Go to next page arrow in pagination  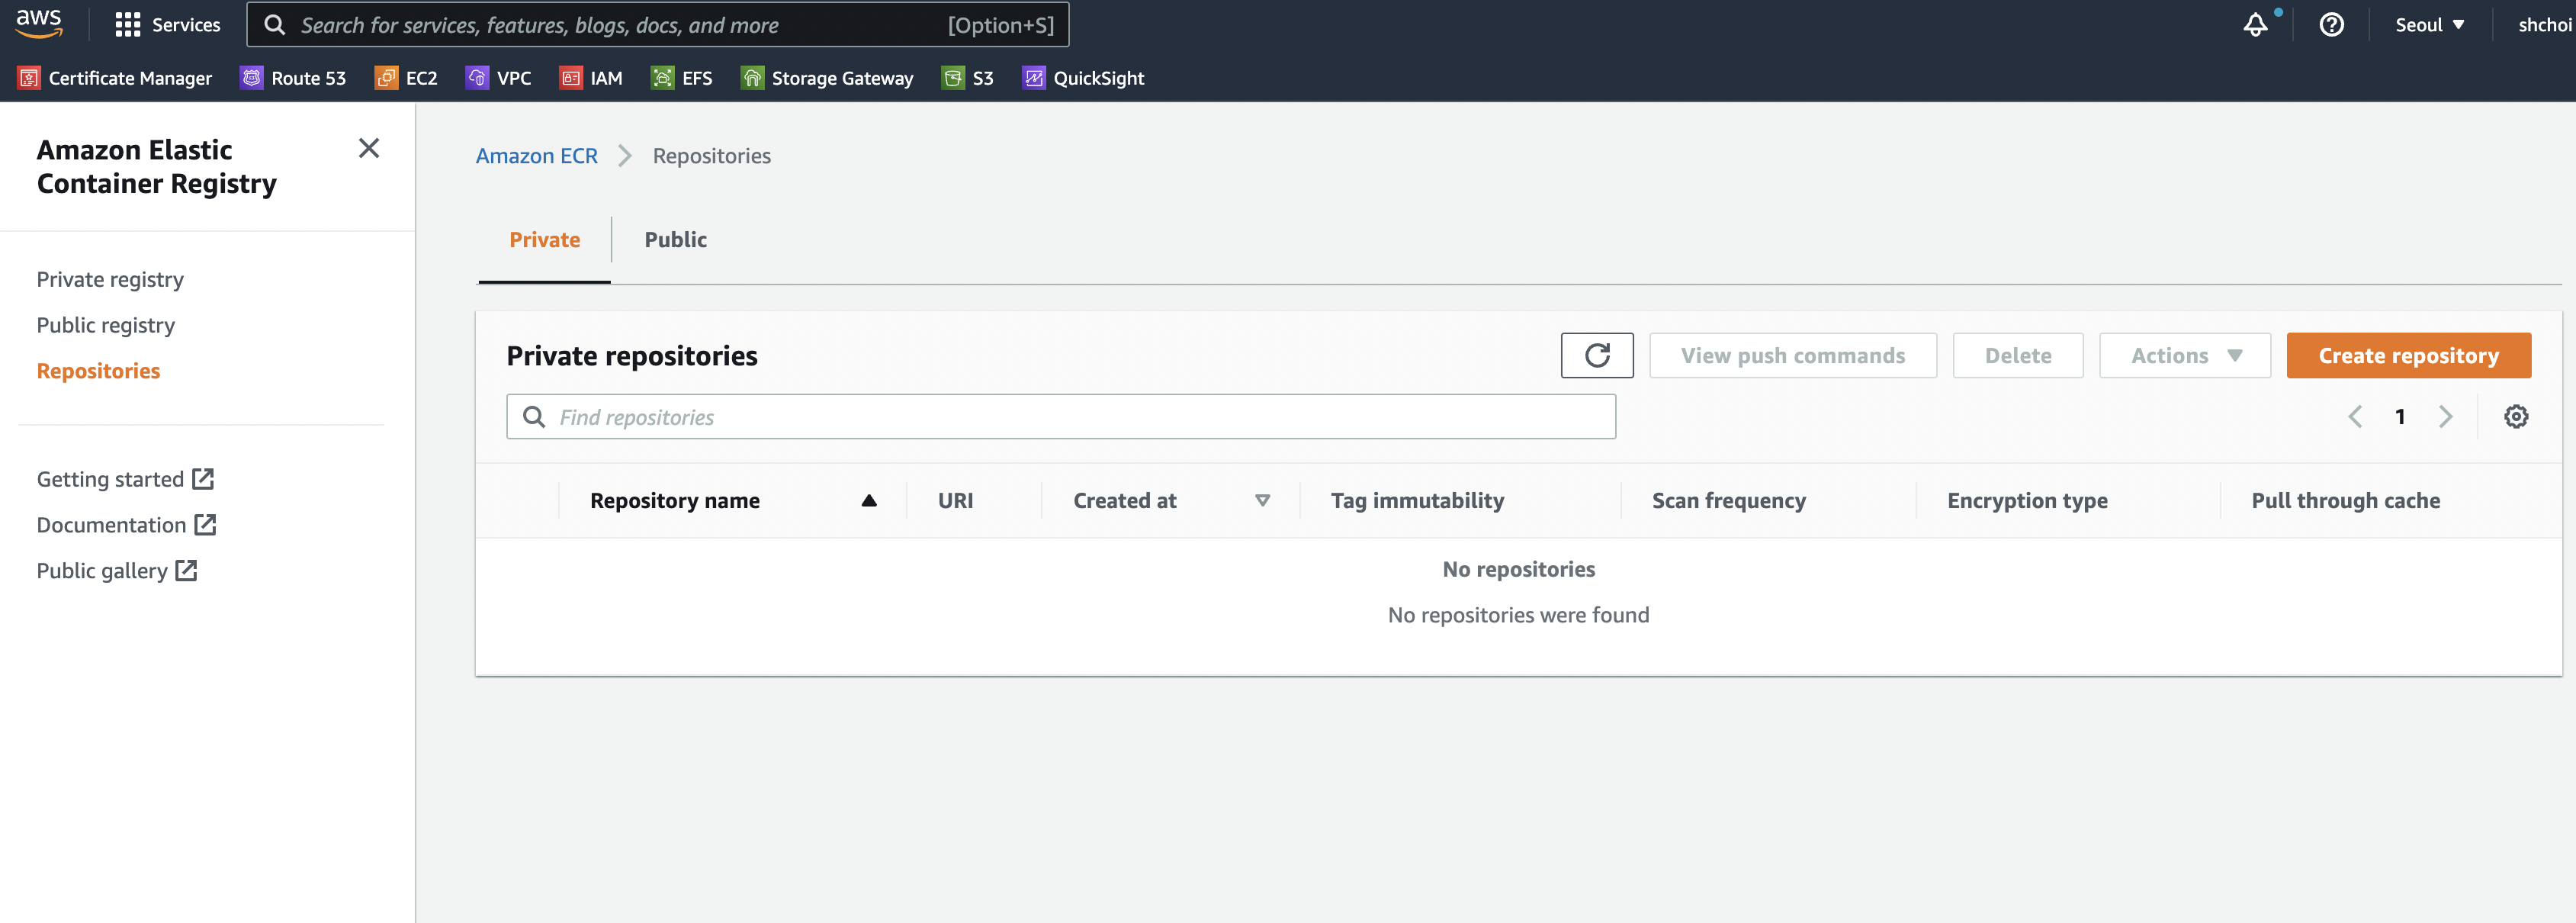(x=2445, y=416)
